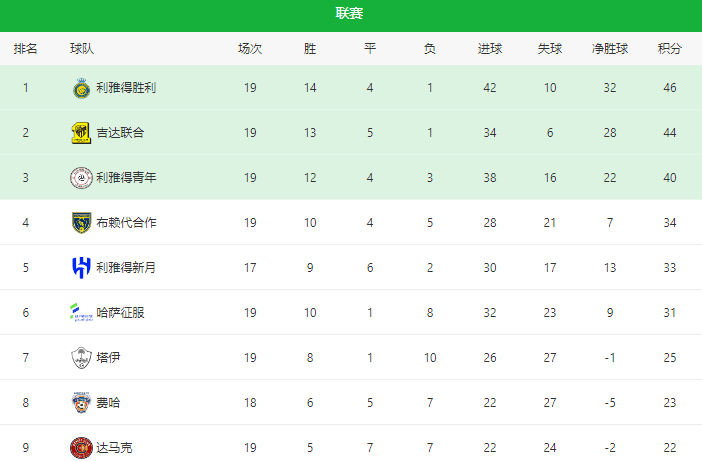Click the 利雅得胜利 team logo
Viewport: 703px width, 461px height.
81,88
